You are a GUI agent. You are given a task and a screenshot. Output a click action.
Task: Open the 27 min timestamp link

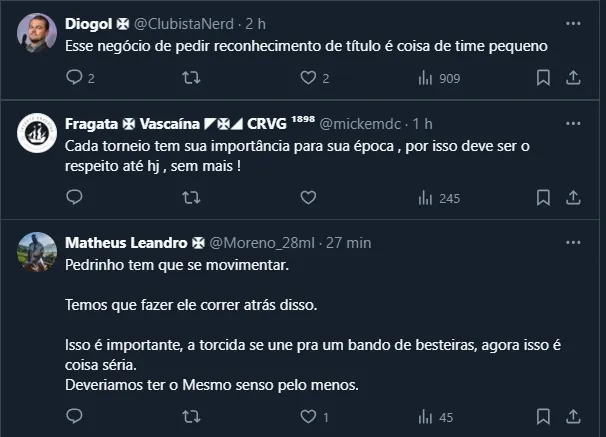pyautogui.click(x=351, y=243)
